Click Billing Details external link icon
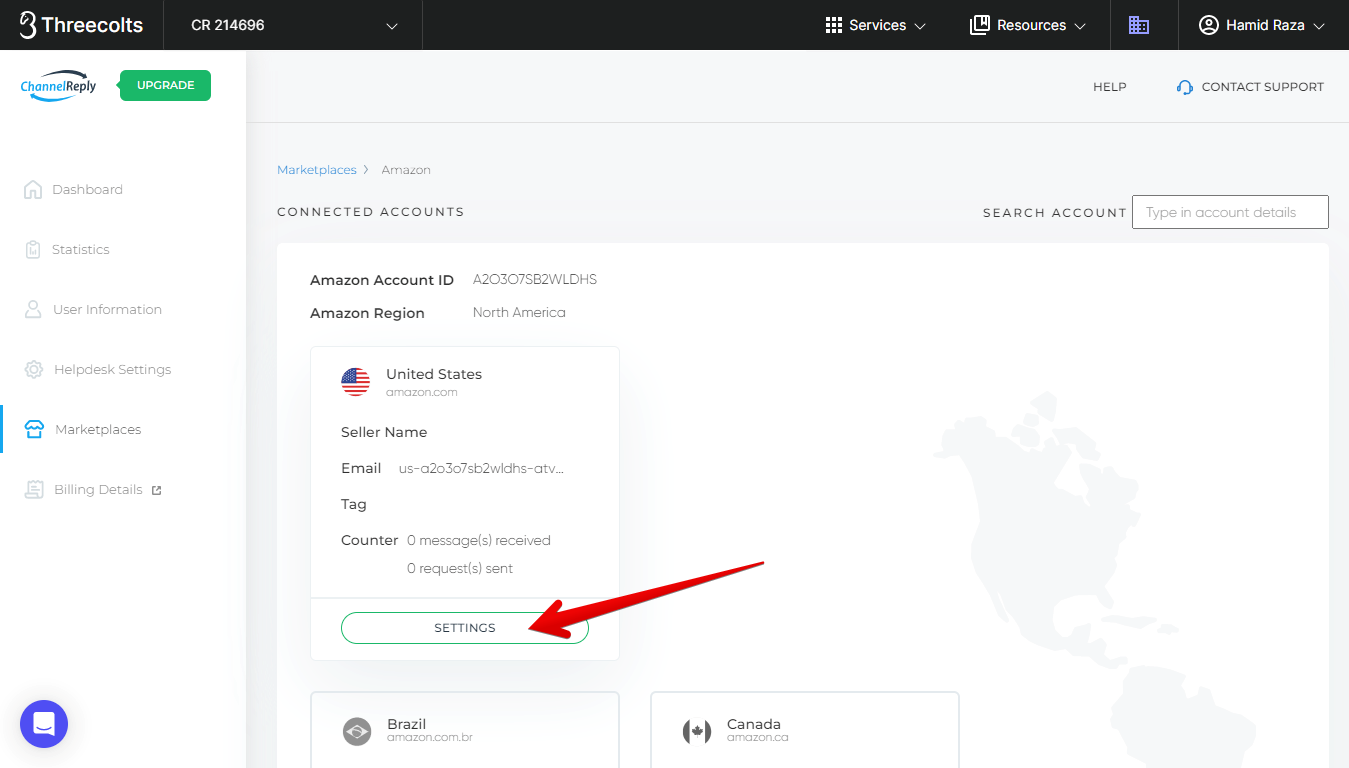1349x768 pixels. (x=156, y=490)
